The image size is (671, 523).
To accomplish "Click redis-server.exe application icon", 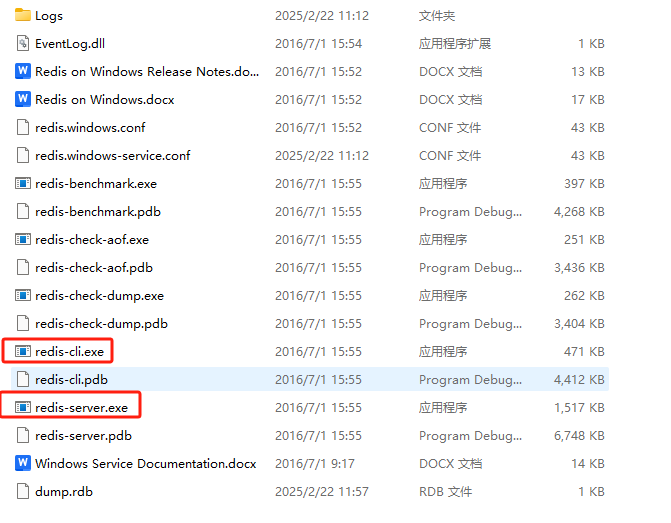I will (23, 407).
